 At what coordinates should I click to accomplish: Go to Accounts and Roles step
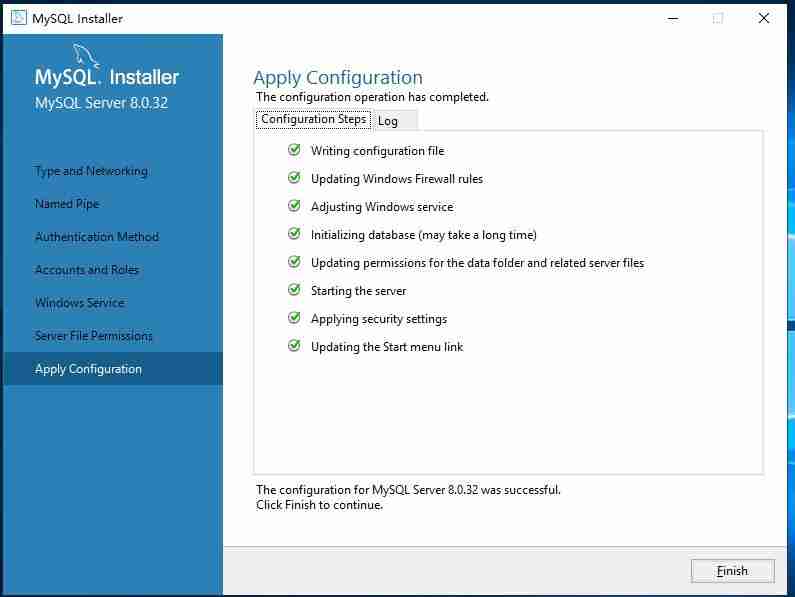click(x=87, y=270)
